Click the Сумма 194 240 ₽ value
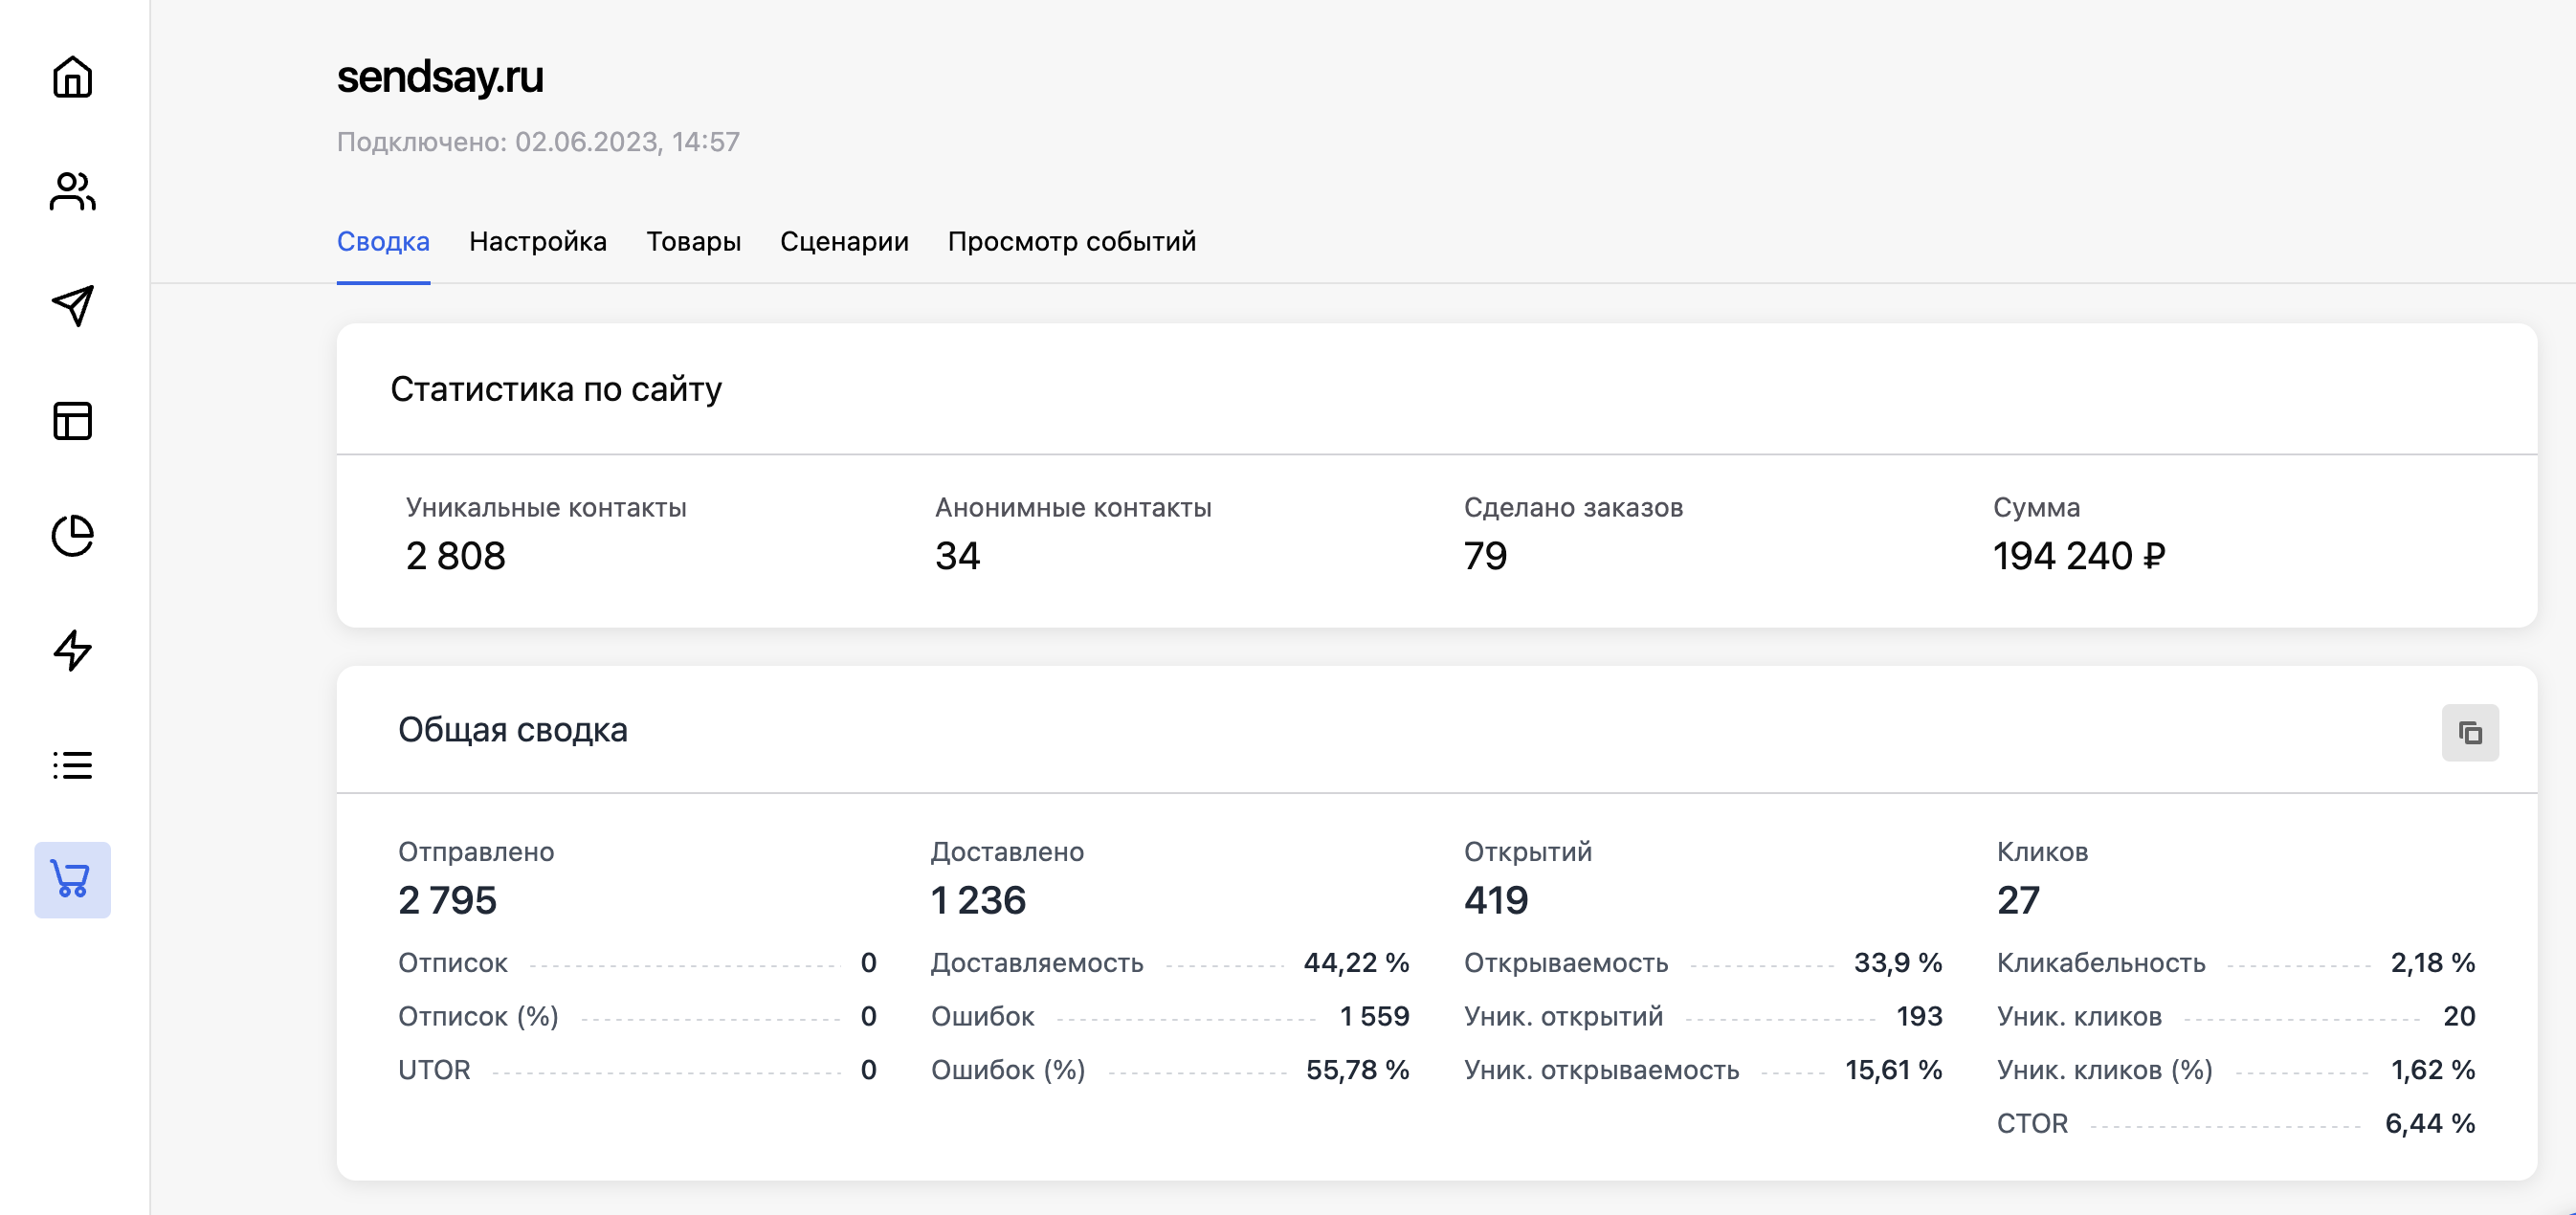This screenshot has height=1215, width=2576. [2078, 556]
